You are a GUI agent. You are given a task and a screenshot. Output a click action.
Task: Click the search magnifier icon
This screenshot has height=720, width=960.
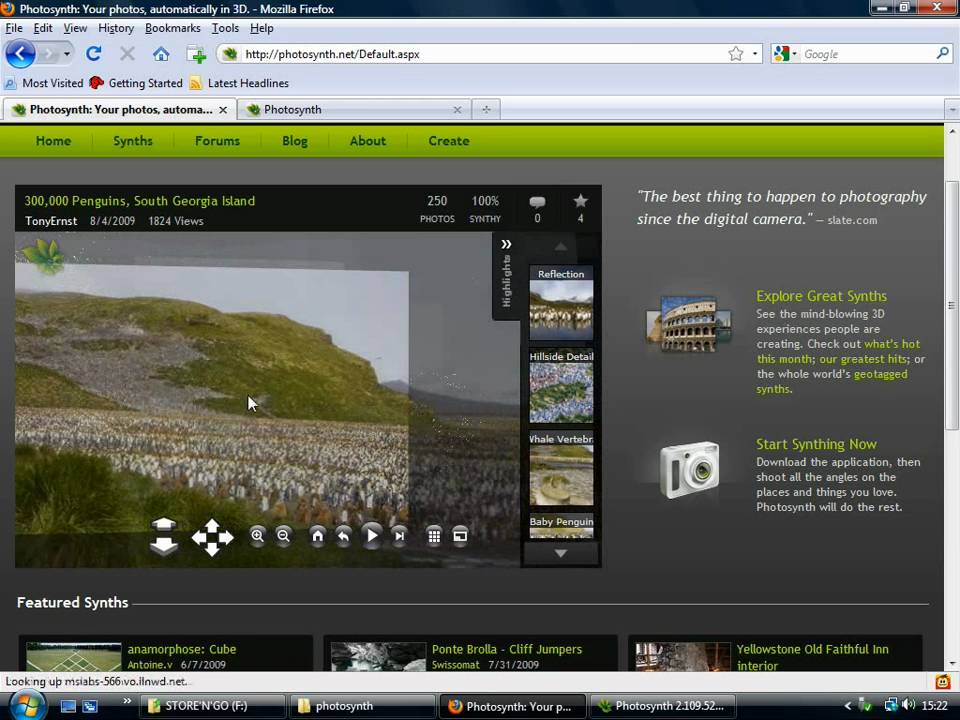pyautogui.click(x=943, y=53)
